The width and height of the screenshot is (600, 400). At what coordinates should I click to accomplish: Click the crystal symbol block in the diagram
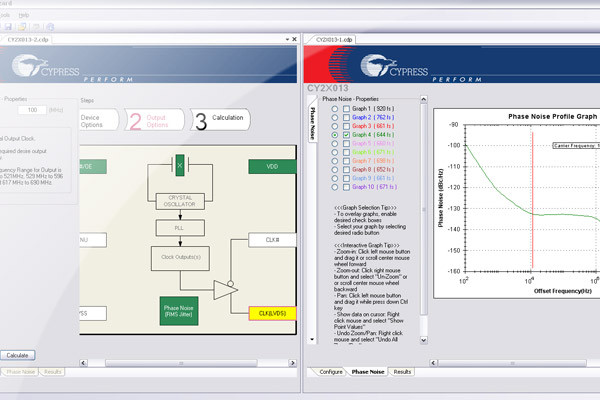tap(180, 165)
